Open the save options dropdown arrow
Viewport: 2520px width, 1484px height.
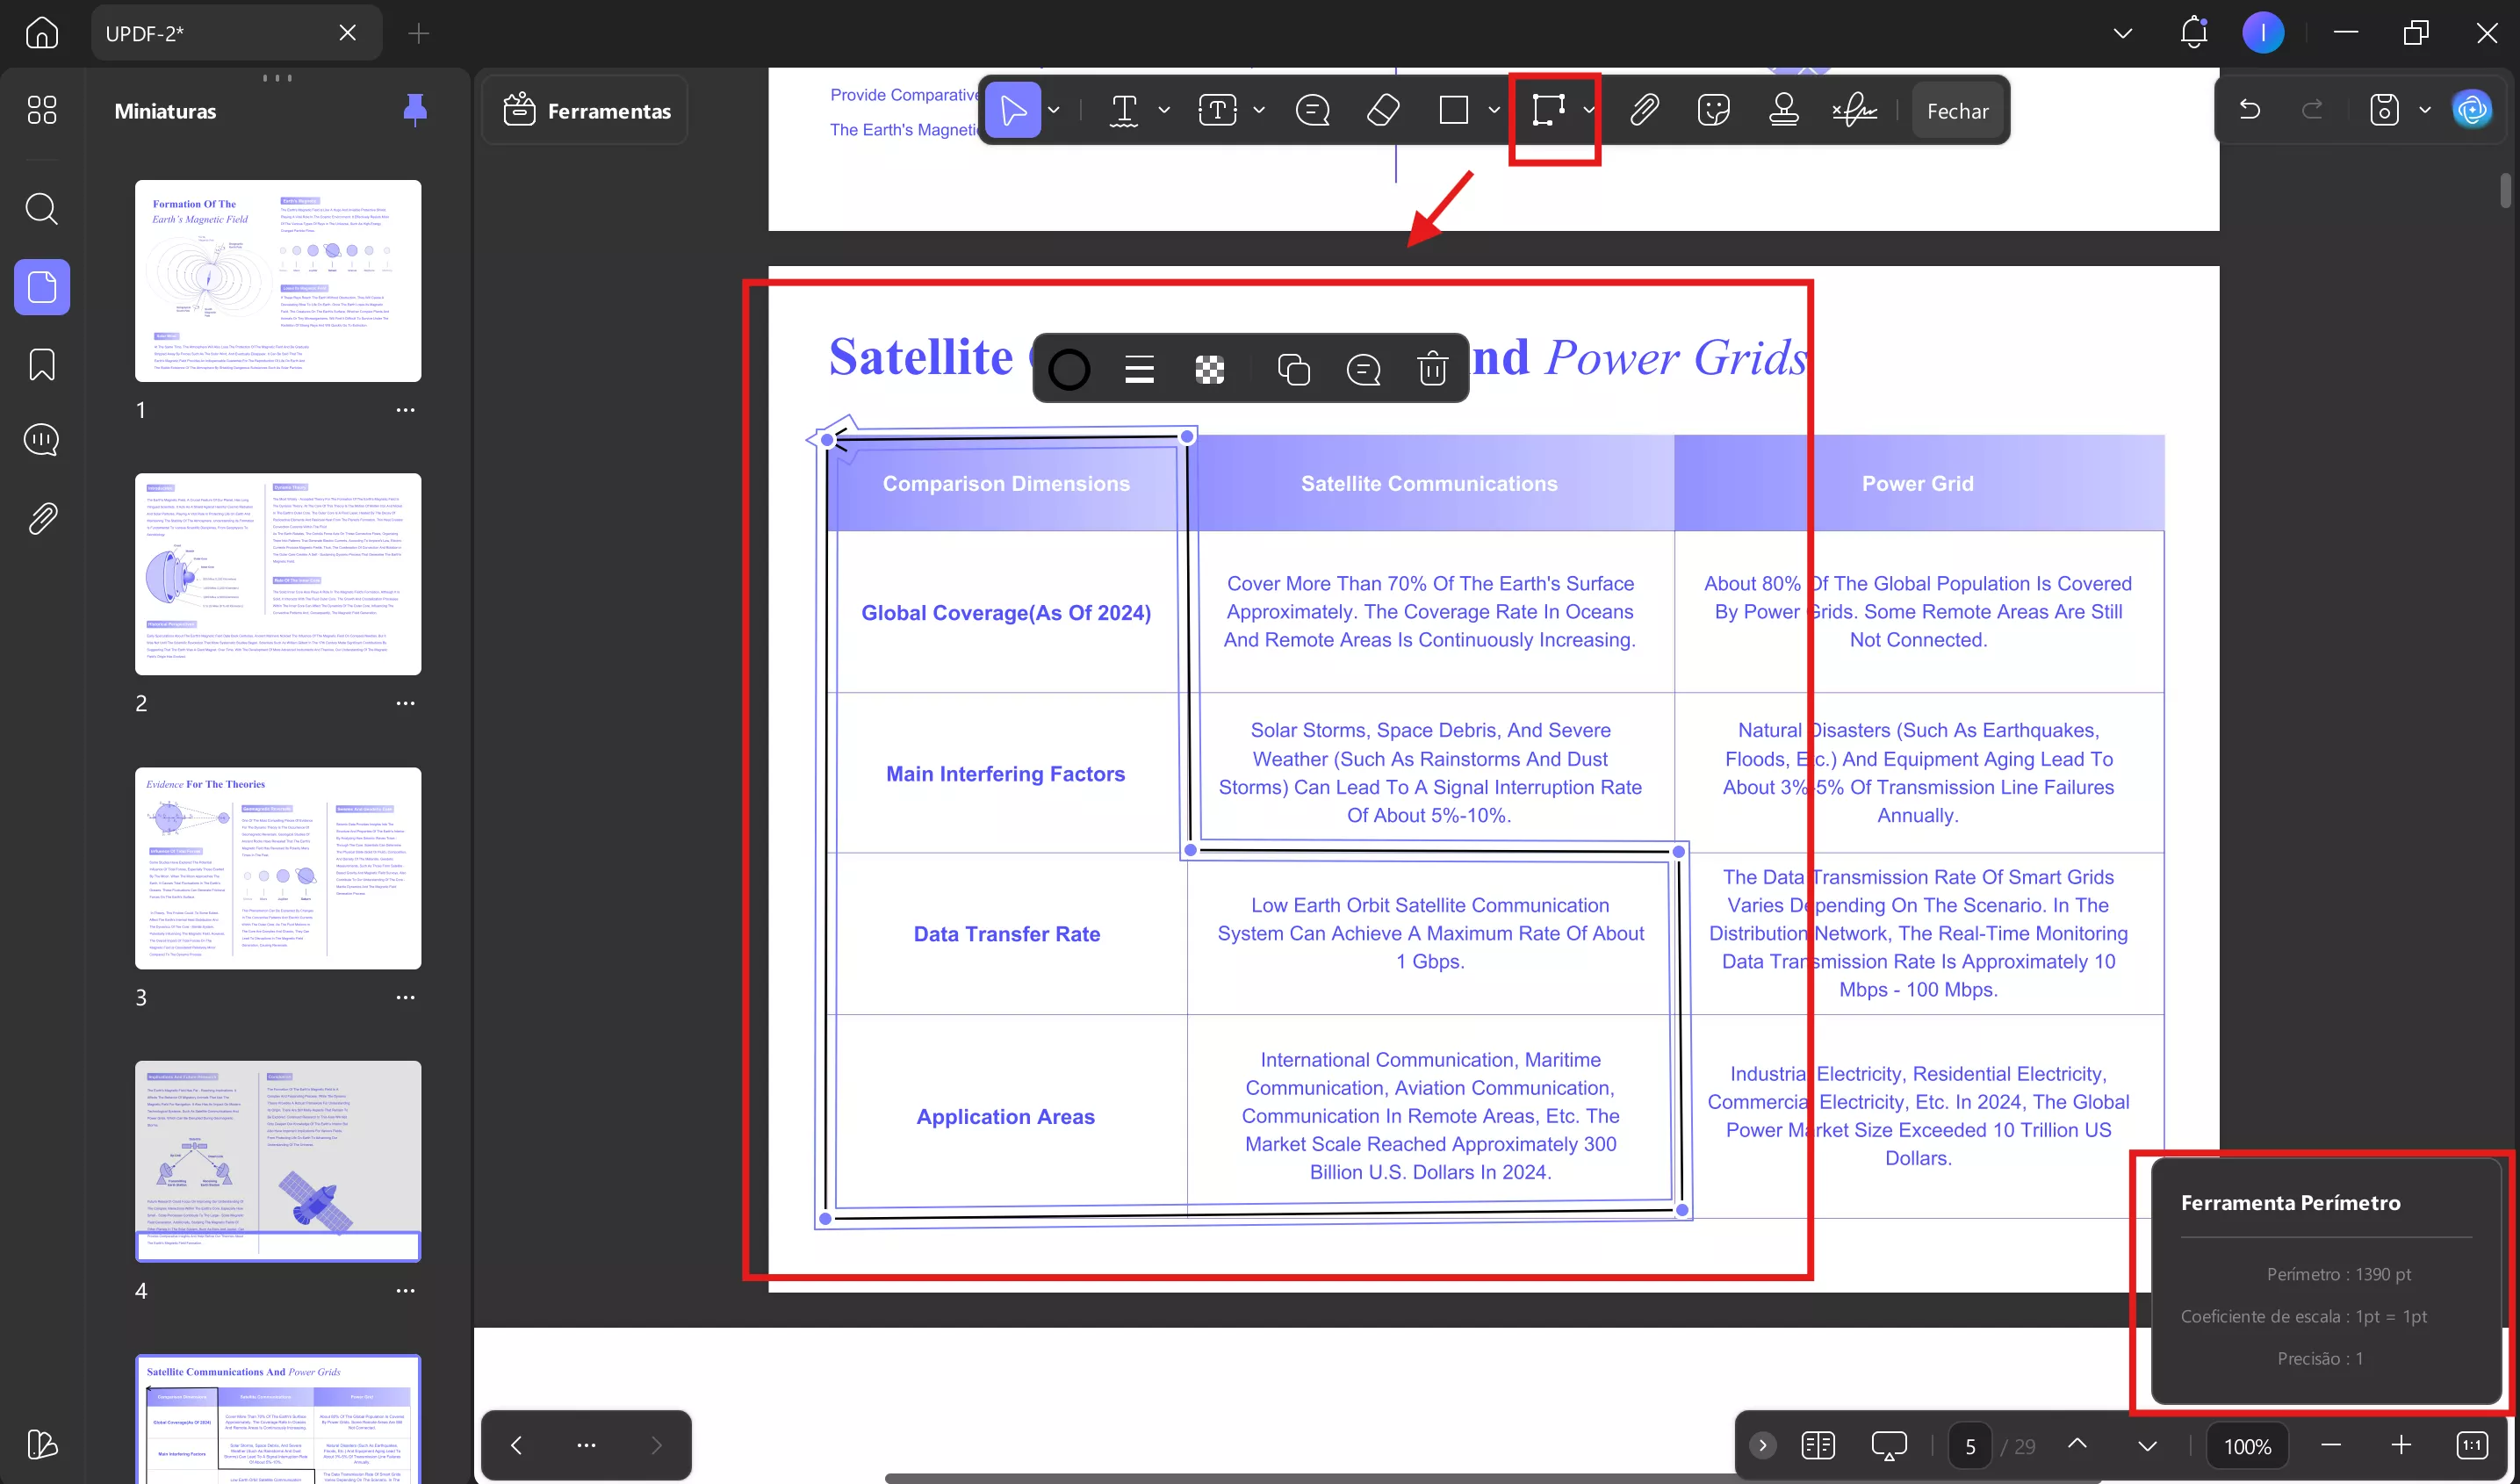pyautogui.click(x=2425, y=110)
